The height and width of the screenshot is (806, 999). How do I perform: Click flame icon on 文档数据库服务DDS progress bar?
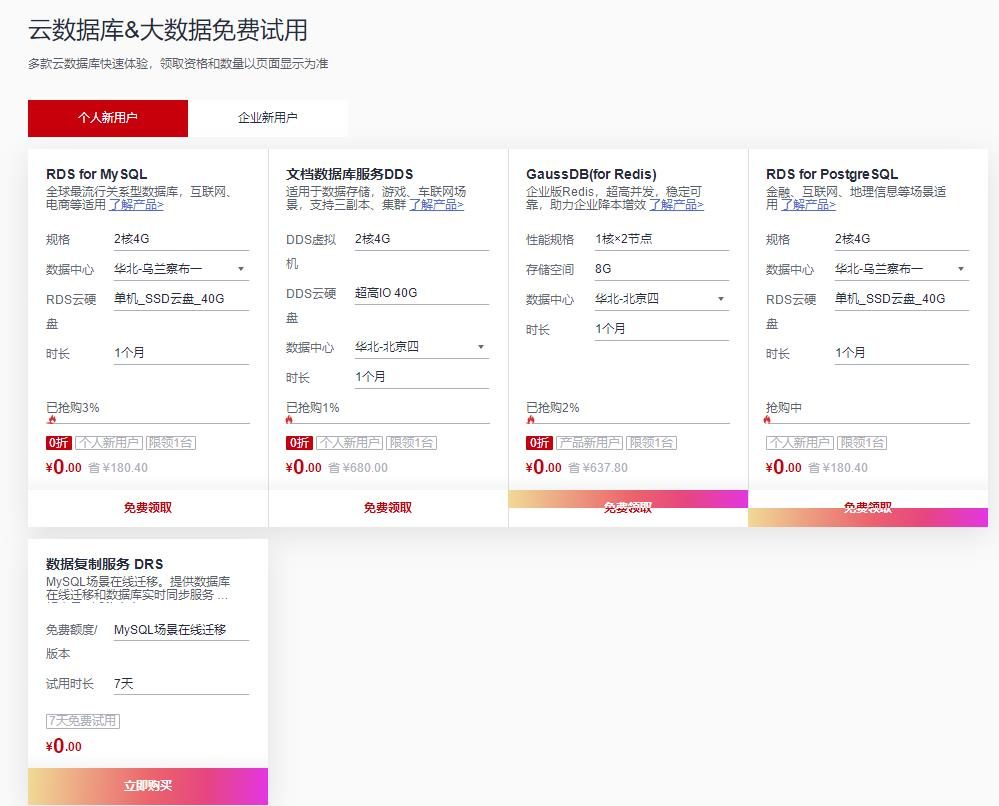(x=289, y=419)
